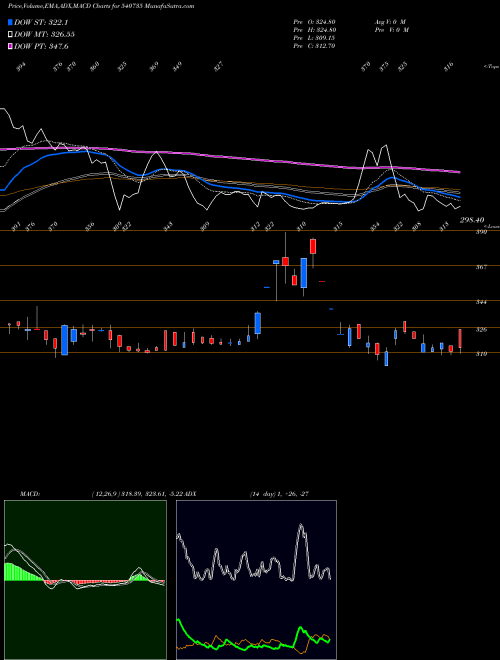Click the DOW MT: 326.55 legend label
The image size is (500, 660).
[x=45, y=34]
